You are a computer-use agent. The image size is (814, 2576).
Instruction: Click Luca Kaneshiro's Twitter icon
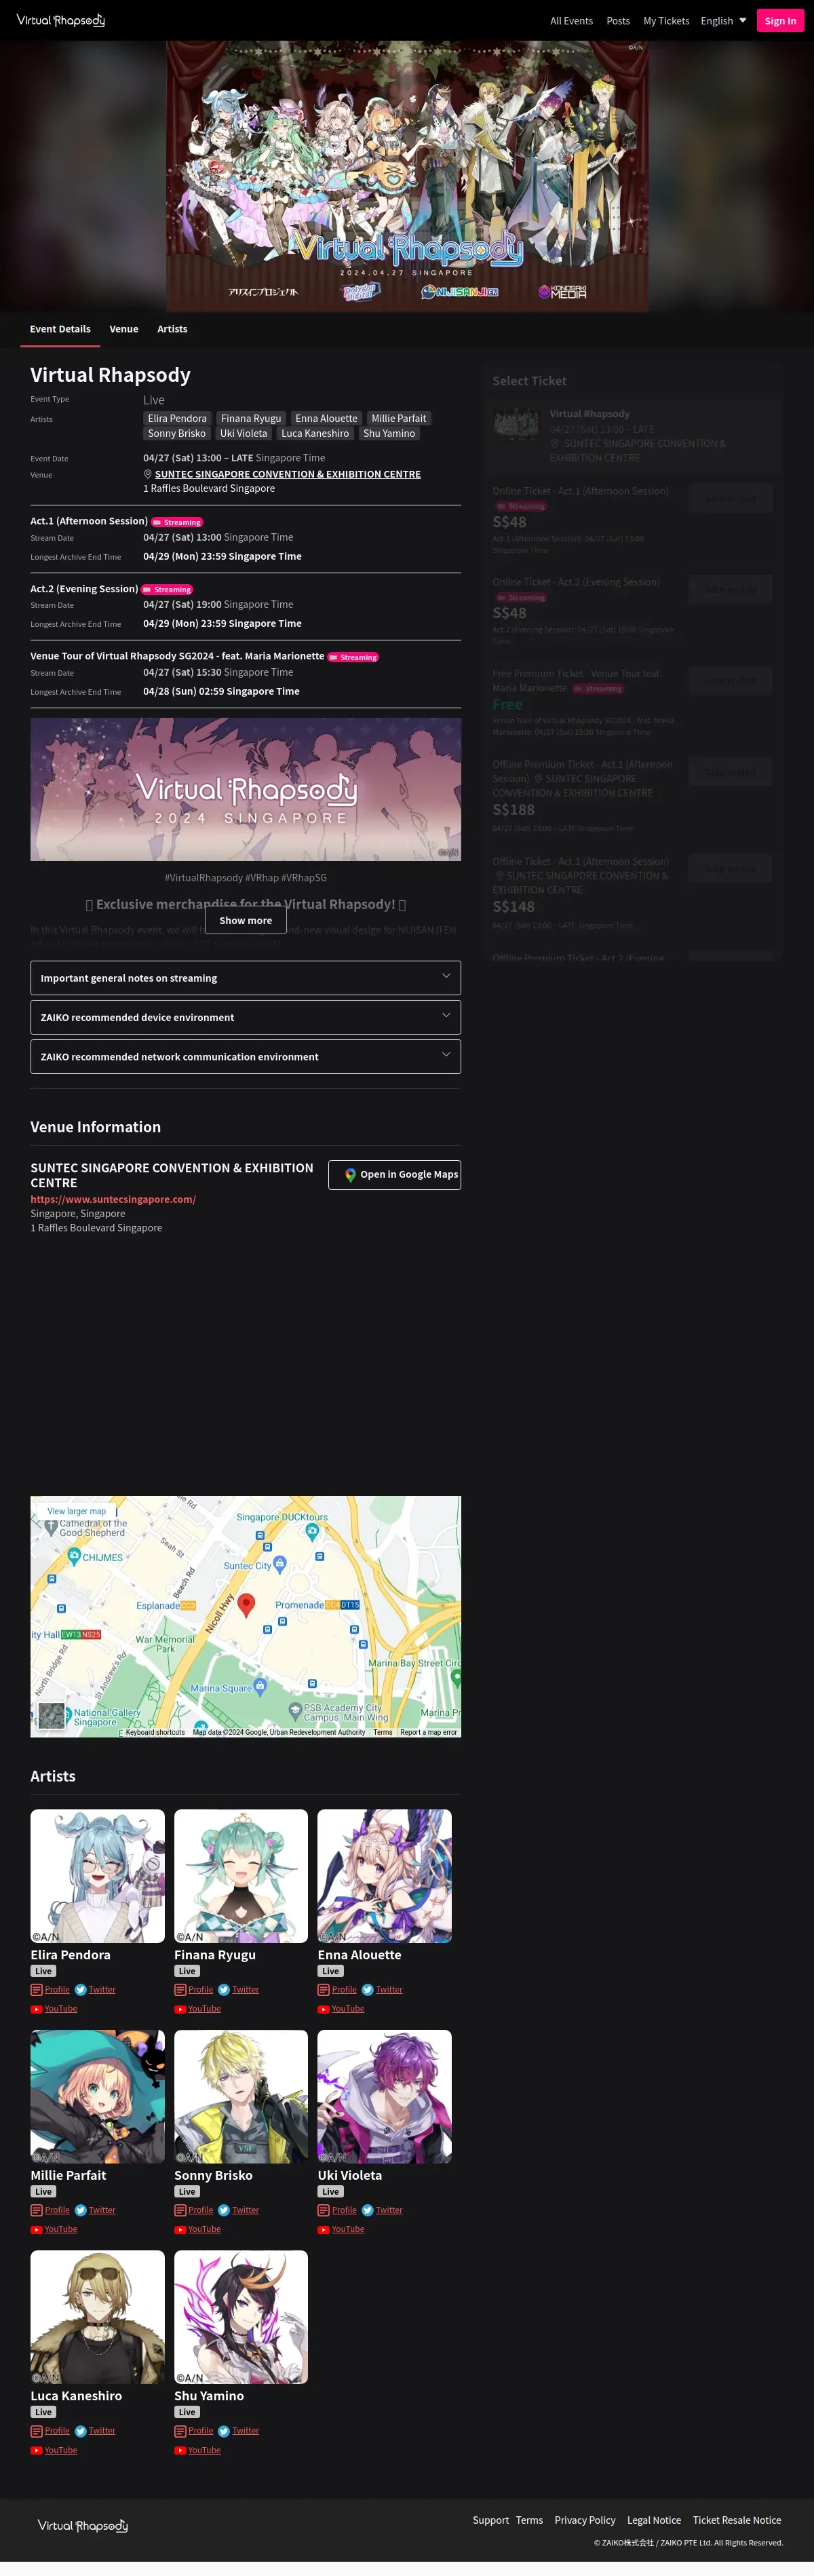[x=81, y=2431]
